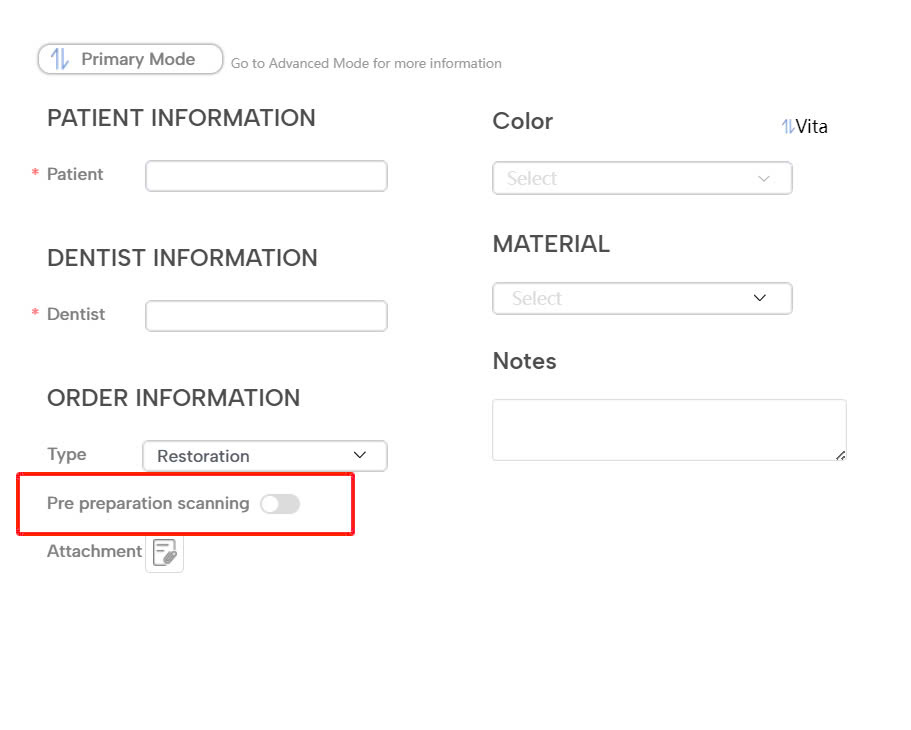Open the Color select dropdown
Screen dimensions: 911x730
click(x=642, y=178)
